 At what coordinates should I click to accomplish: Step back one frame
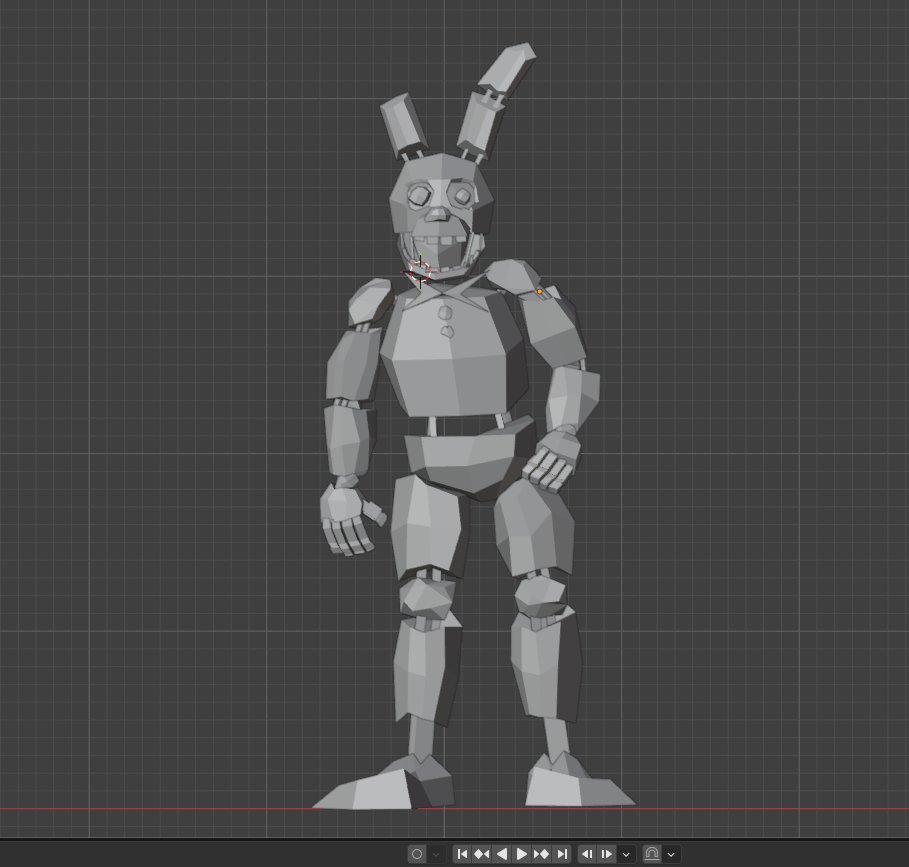pyautogui.click(x=587, y=854)
